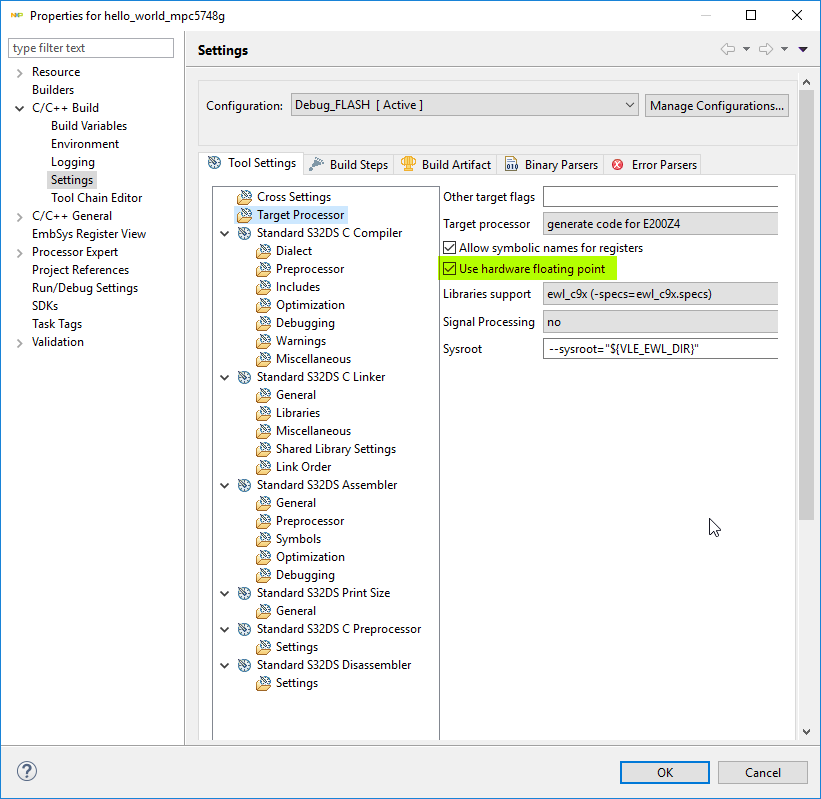Click the compiler Debugging folder icon
This screenshot has height=799, width=821.
click(x=264, y=323)
